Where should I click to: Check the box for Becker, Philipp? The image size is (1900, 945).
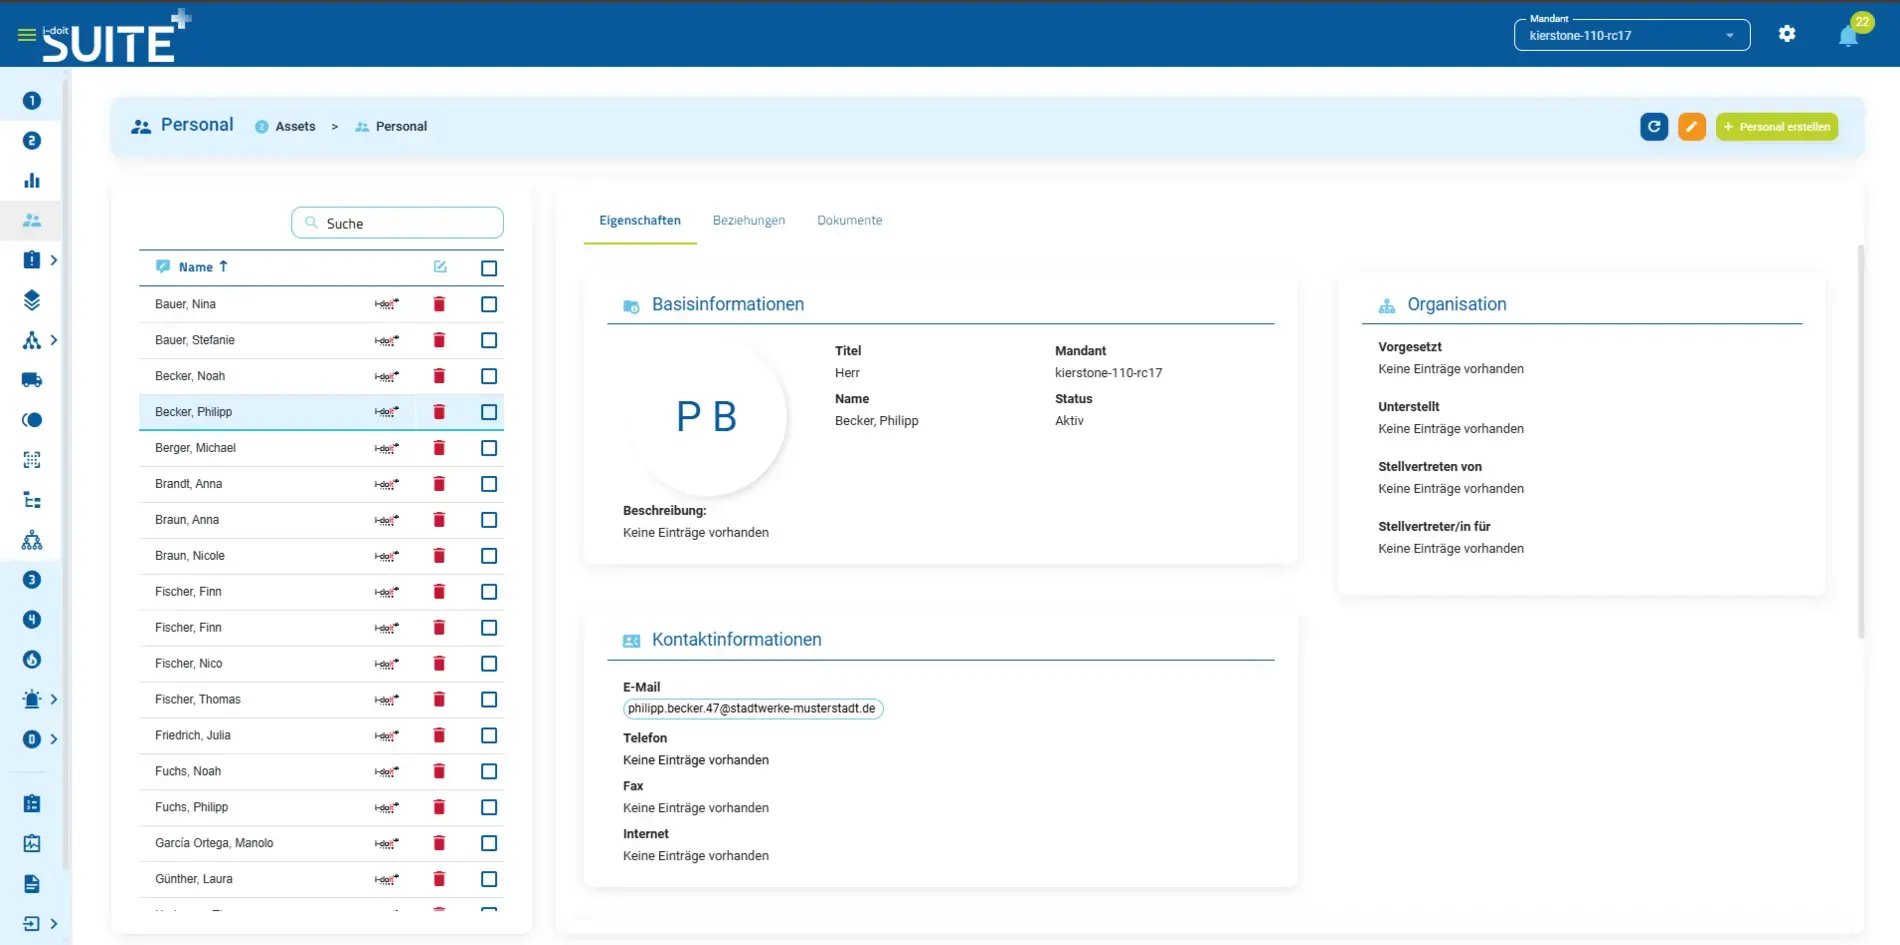[489, 412]
